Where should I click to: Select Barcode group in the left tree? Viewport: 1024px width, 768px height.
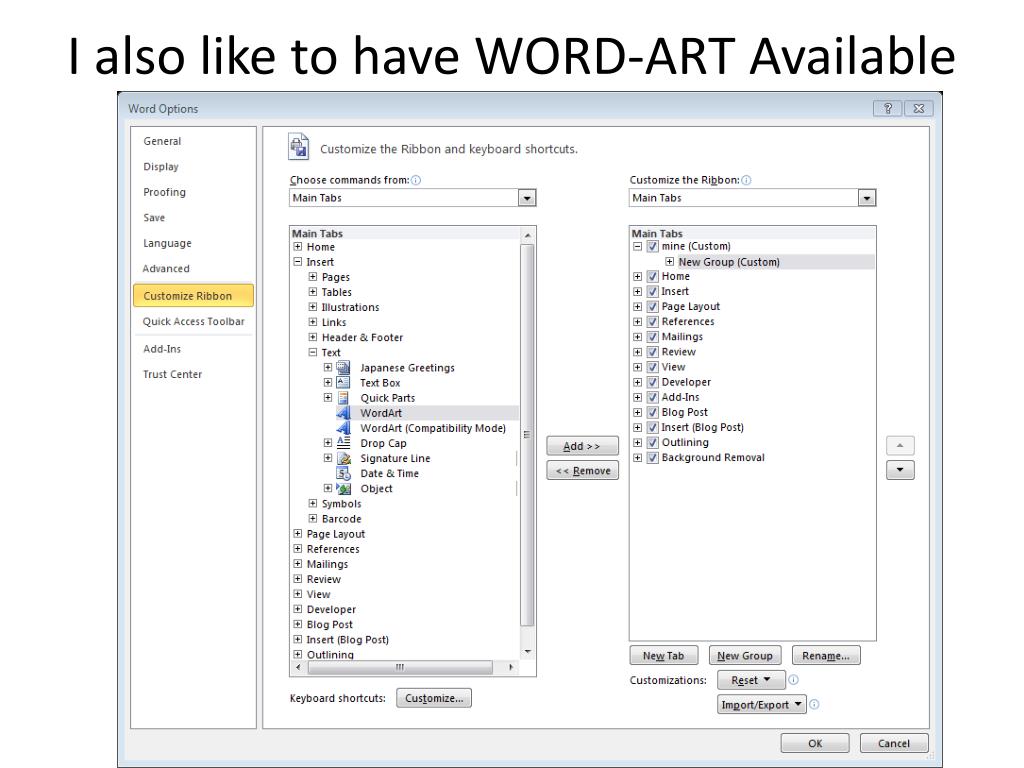point(342,519)
